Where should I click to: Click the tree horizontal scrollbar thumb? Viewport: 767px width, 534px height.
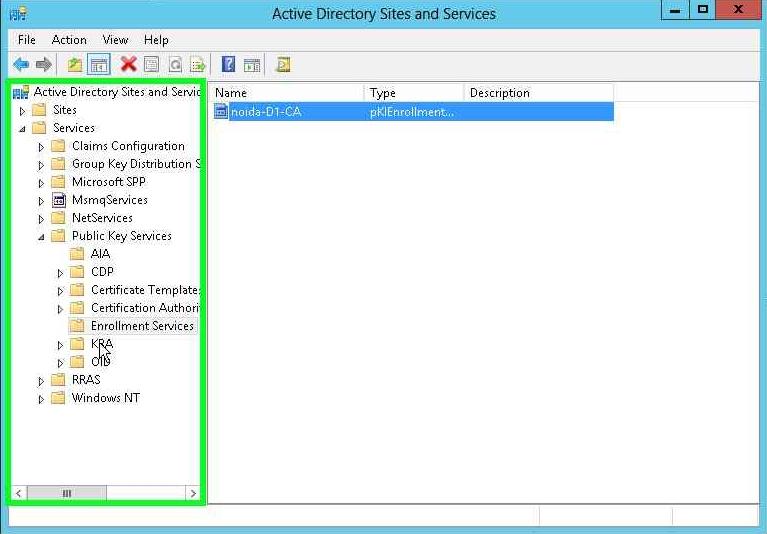point(67,493)
